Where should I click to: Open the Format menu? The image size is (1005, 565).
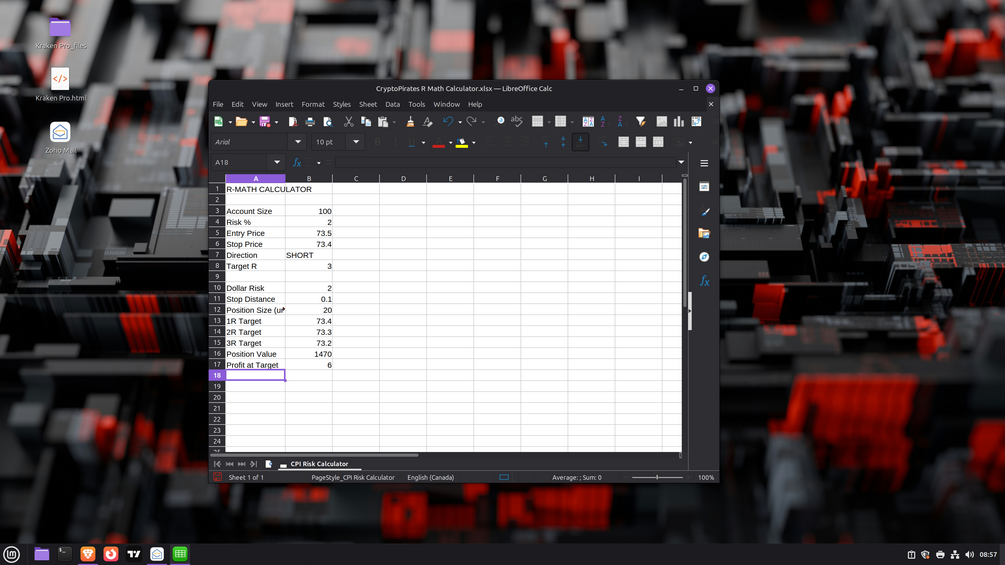click(x=313, y=104)
